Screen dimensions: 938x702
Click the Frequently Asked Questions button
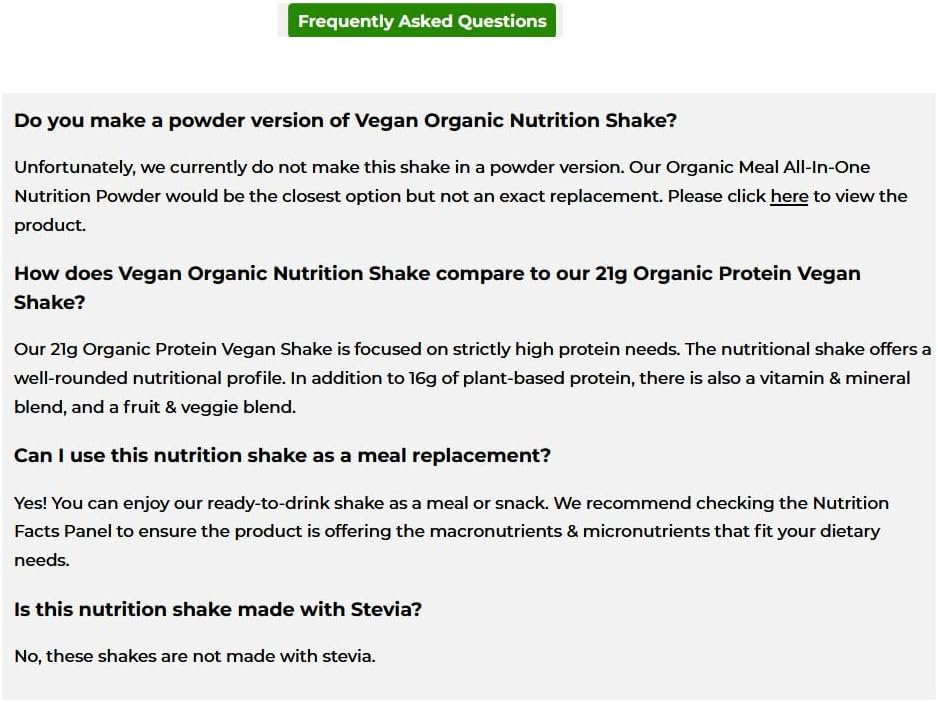[421, 21]
